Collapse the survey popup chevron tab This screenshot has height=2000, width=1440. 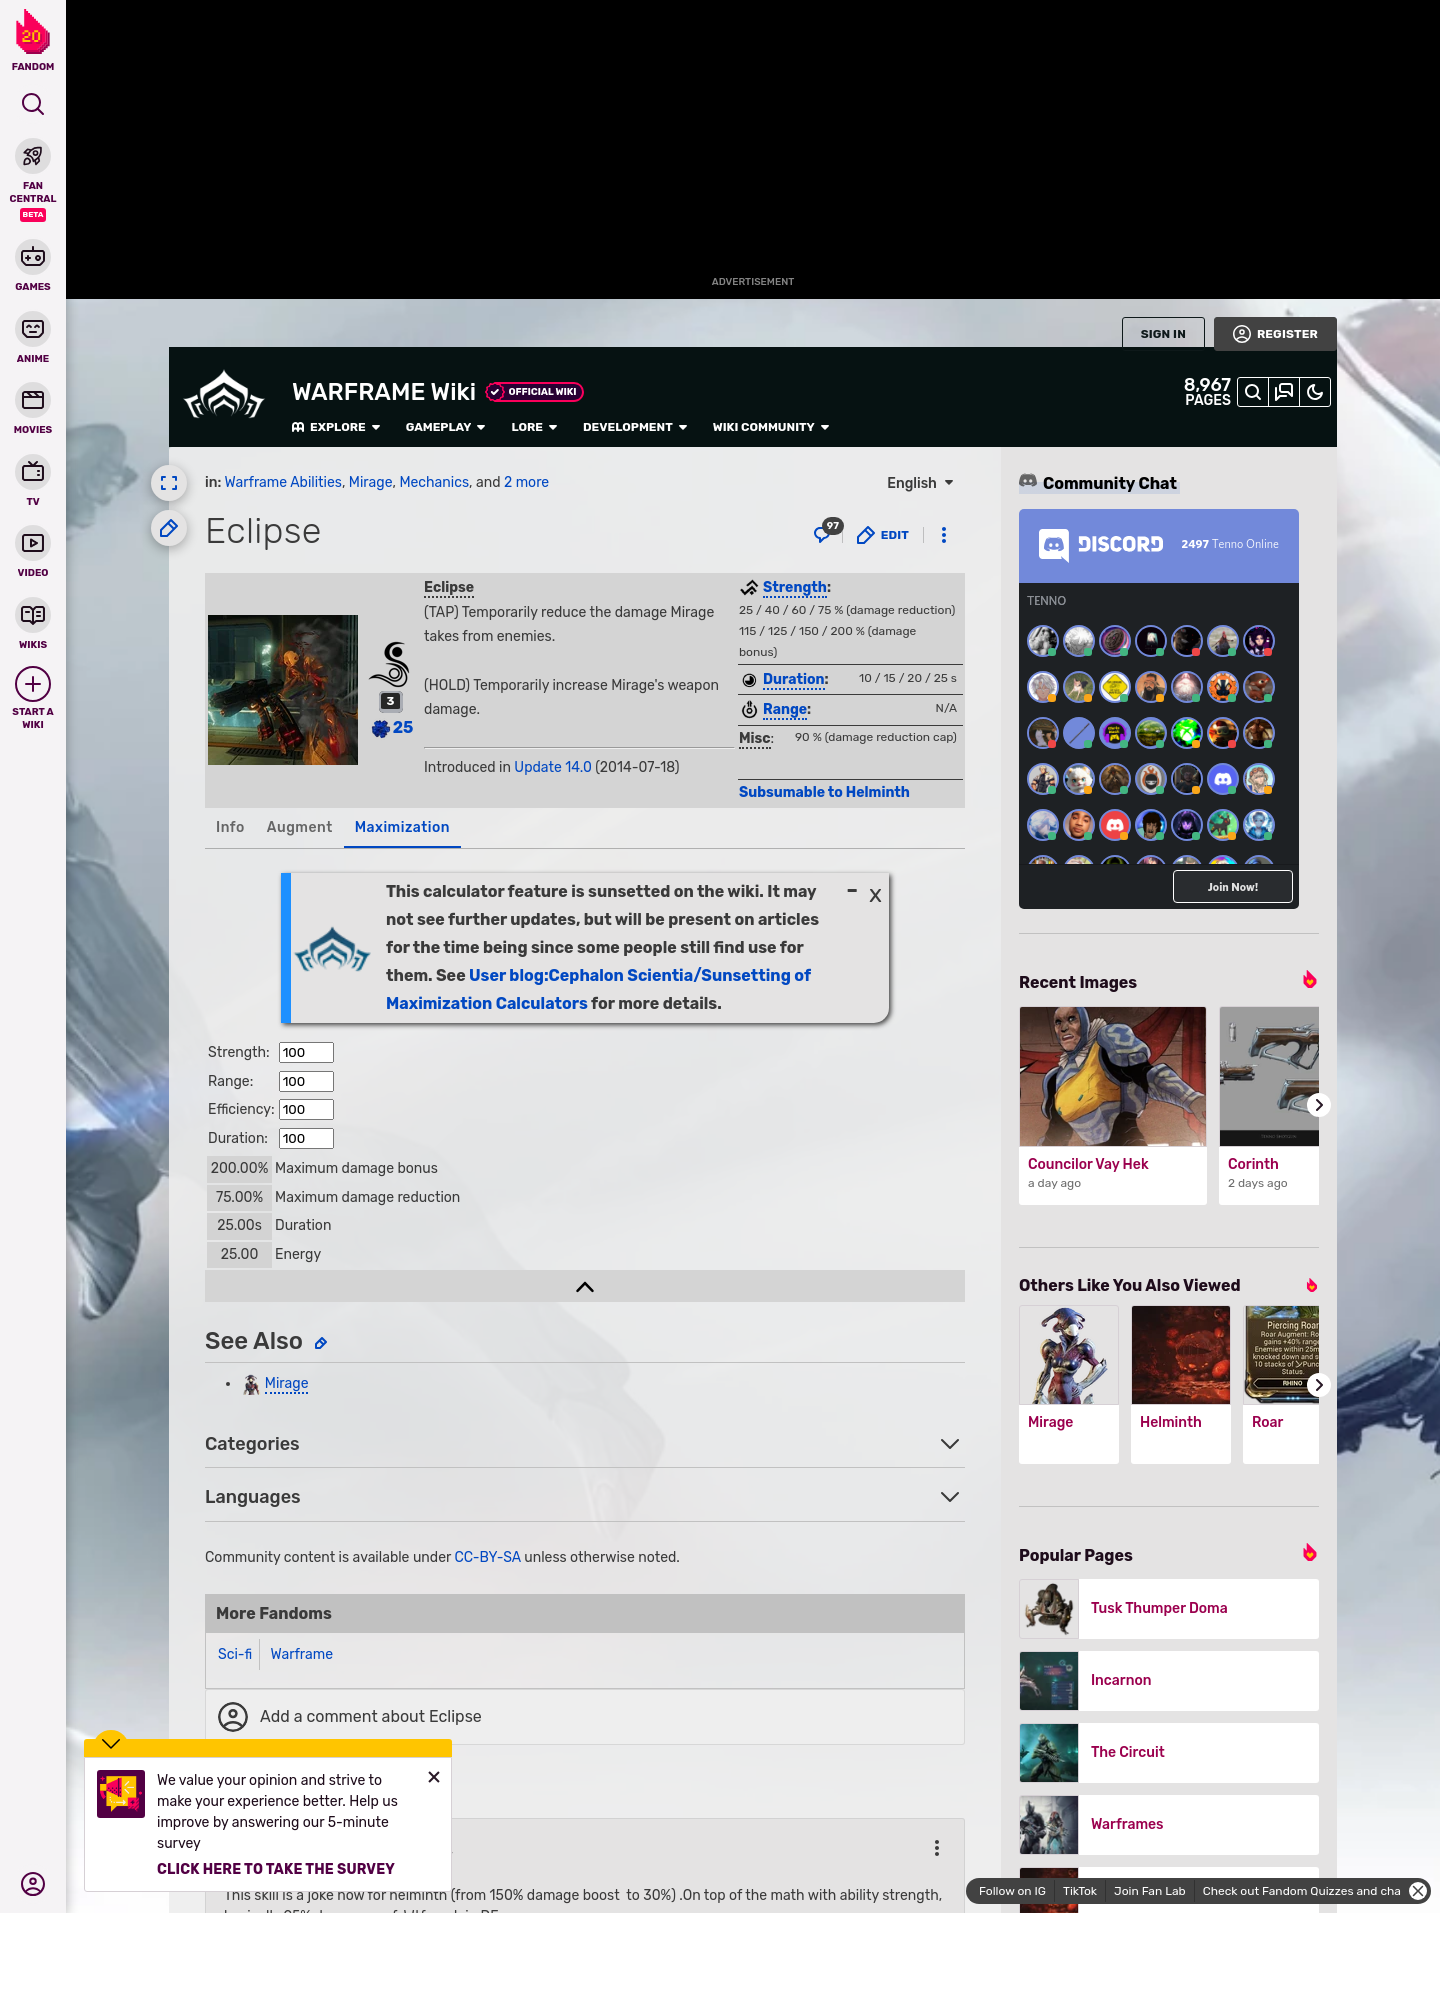pyautogui.click(x=111, y=1742)
